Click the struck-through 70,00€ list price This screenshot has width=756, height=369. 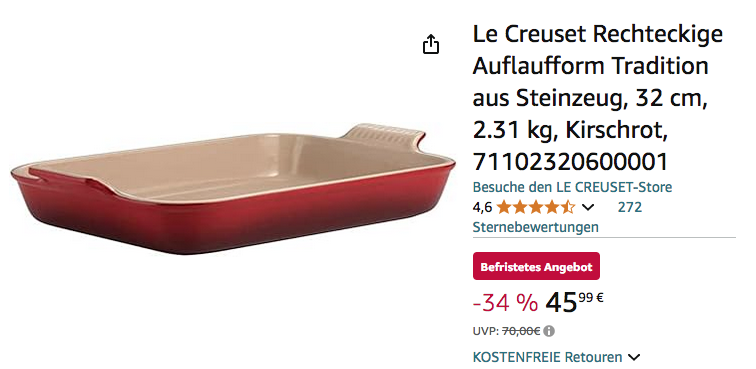coord(521,331)
